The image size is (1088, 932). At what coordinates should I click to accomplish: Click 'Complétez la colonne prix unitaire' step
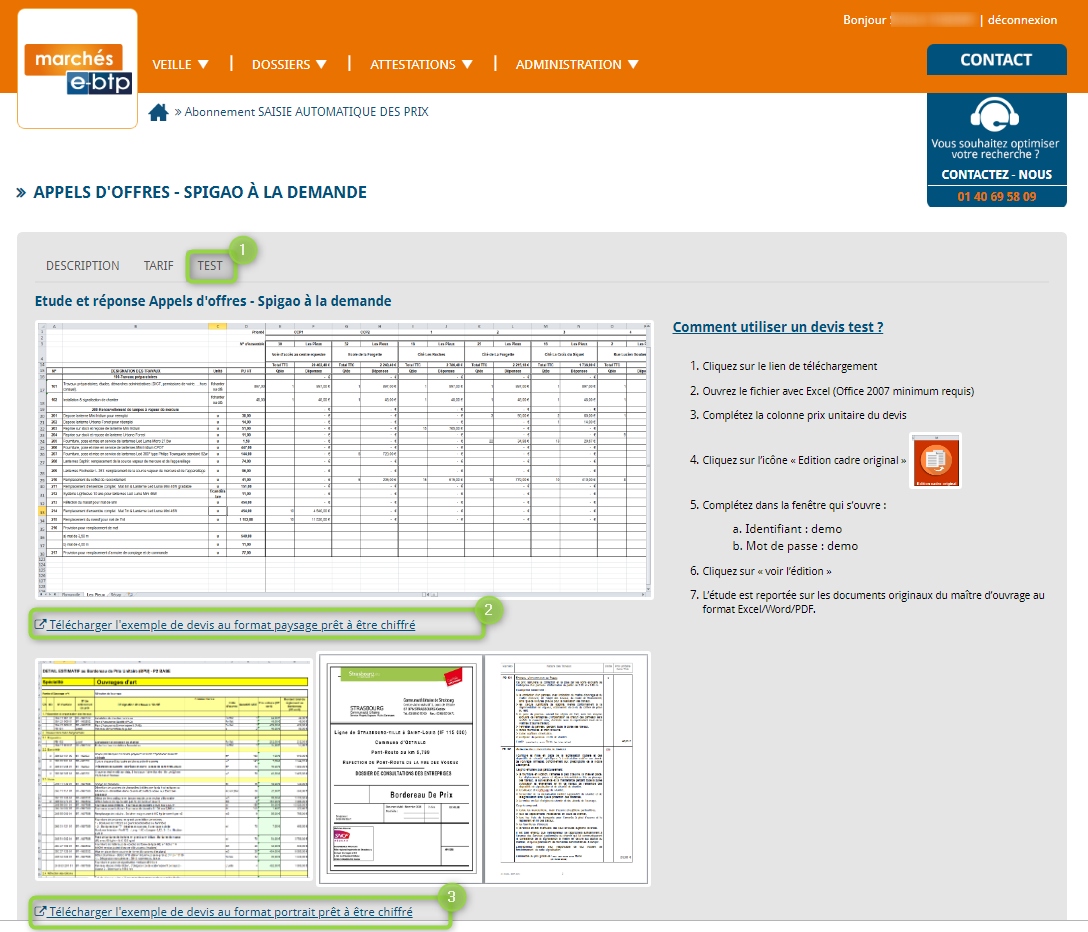[804, 415]
